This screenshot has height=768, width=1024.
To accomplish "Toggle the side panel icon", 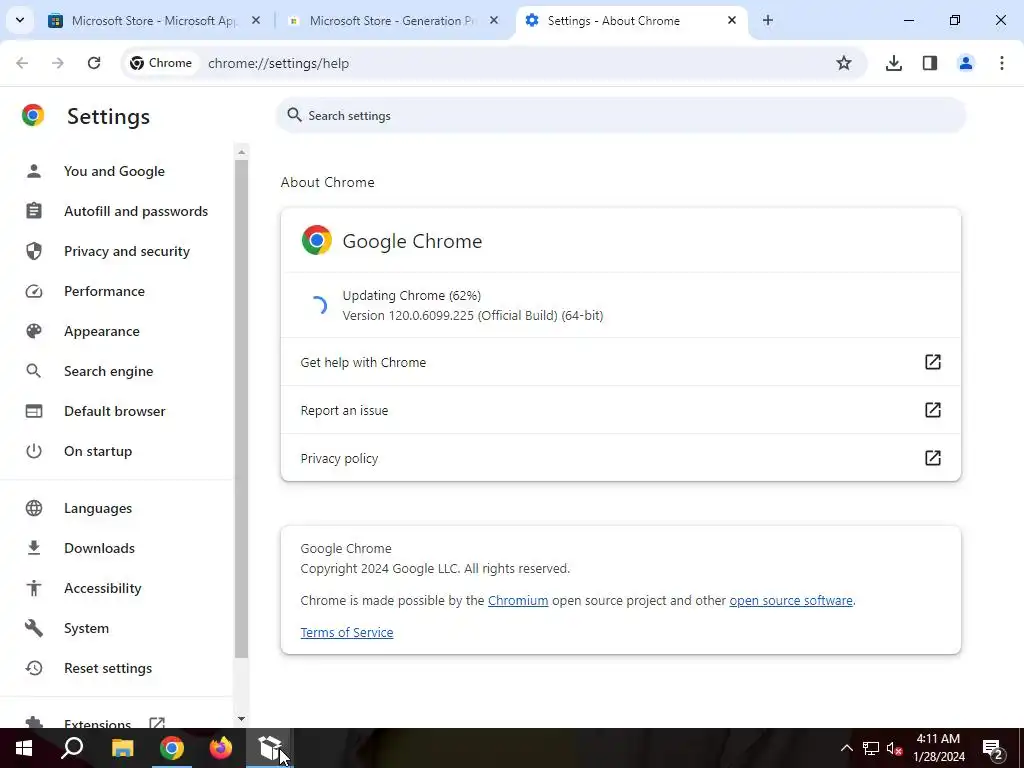I will tap(930, 63).
